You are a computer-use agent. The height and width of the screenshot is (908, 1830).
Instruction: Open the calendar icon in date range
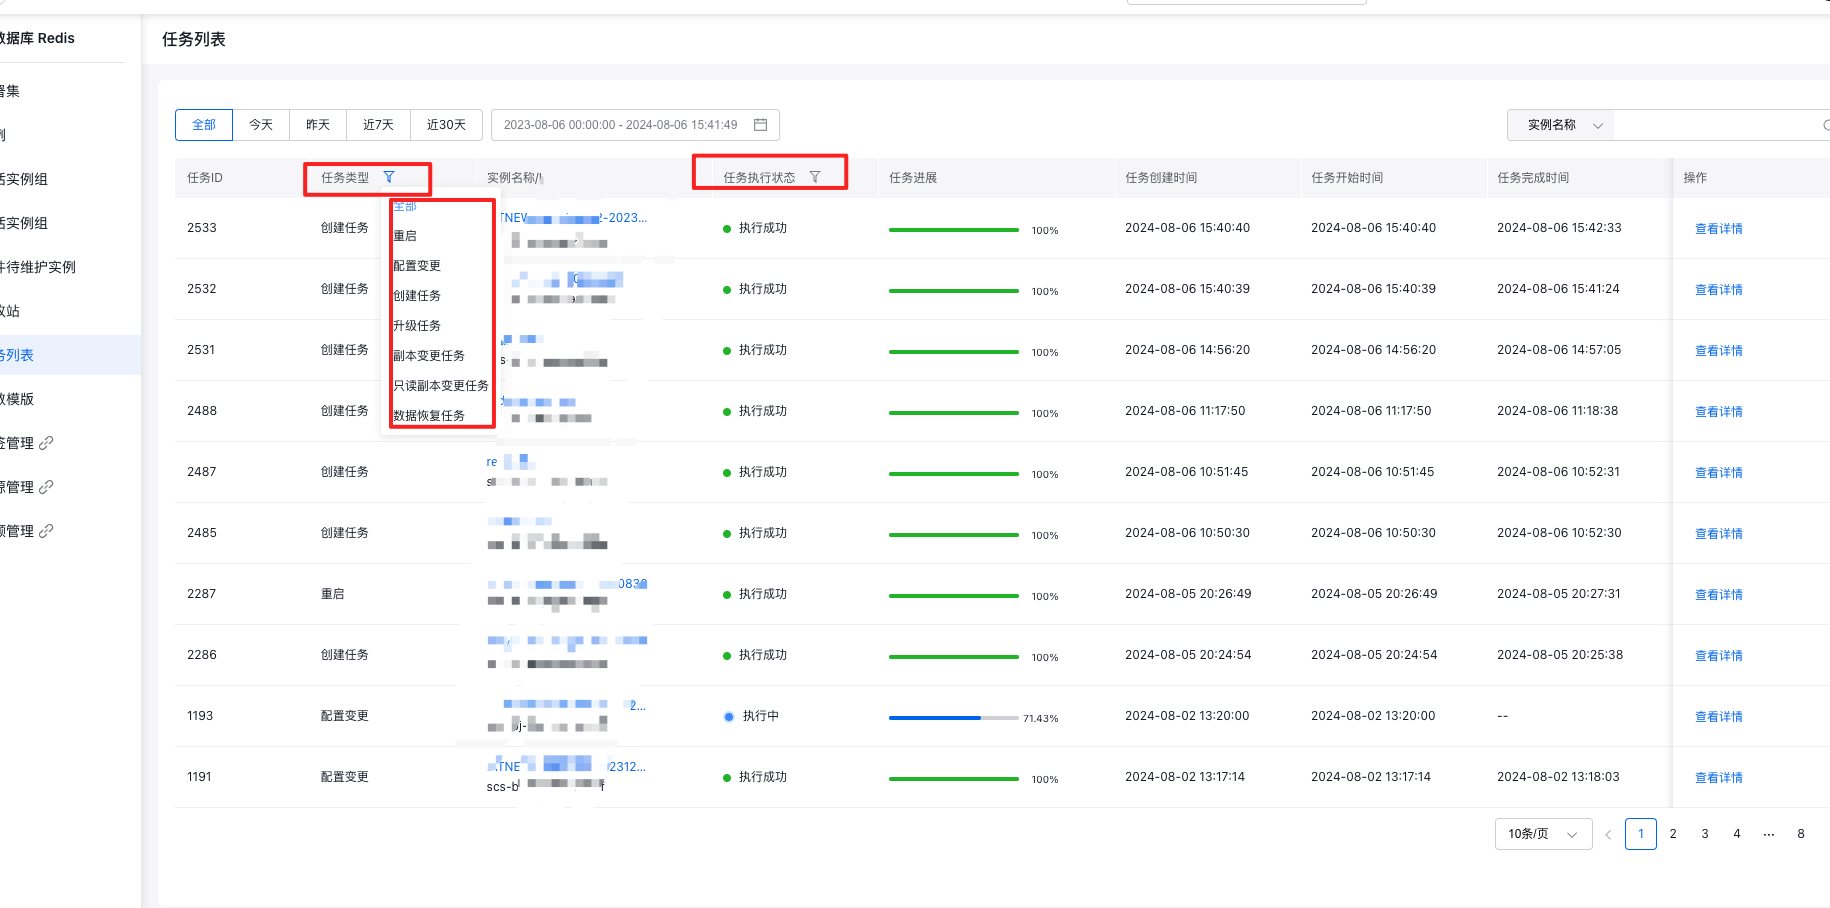pyautogui.click(x=760, y=125)
